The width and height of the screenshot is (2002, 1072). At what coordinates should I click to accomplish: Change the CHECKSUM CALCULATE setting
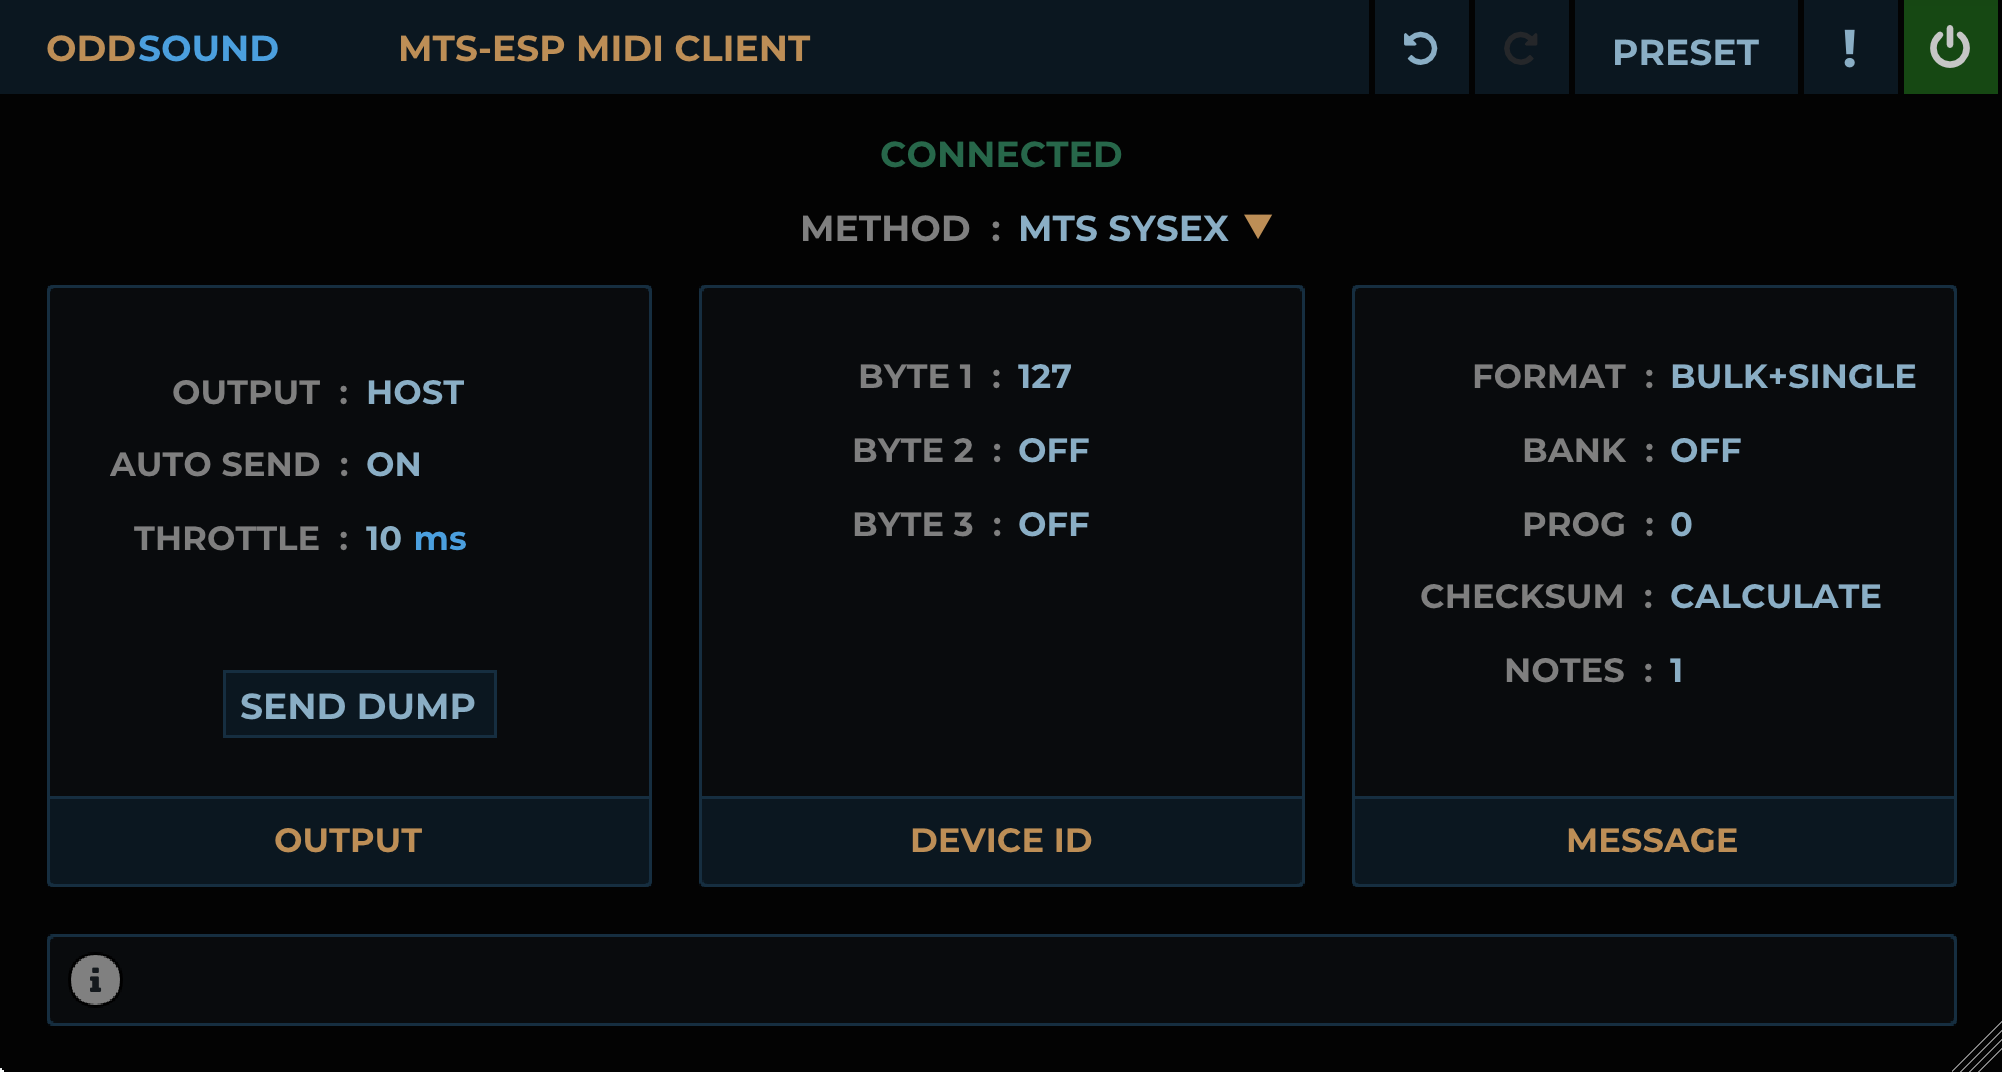[1775, 597]
